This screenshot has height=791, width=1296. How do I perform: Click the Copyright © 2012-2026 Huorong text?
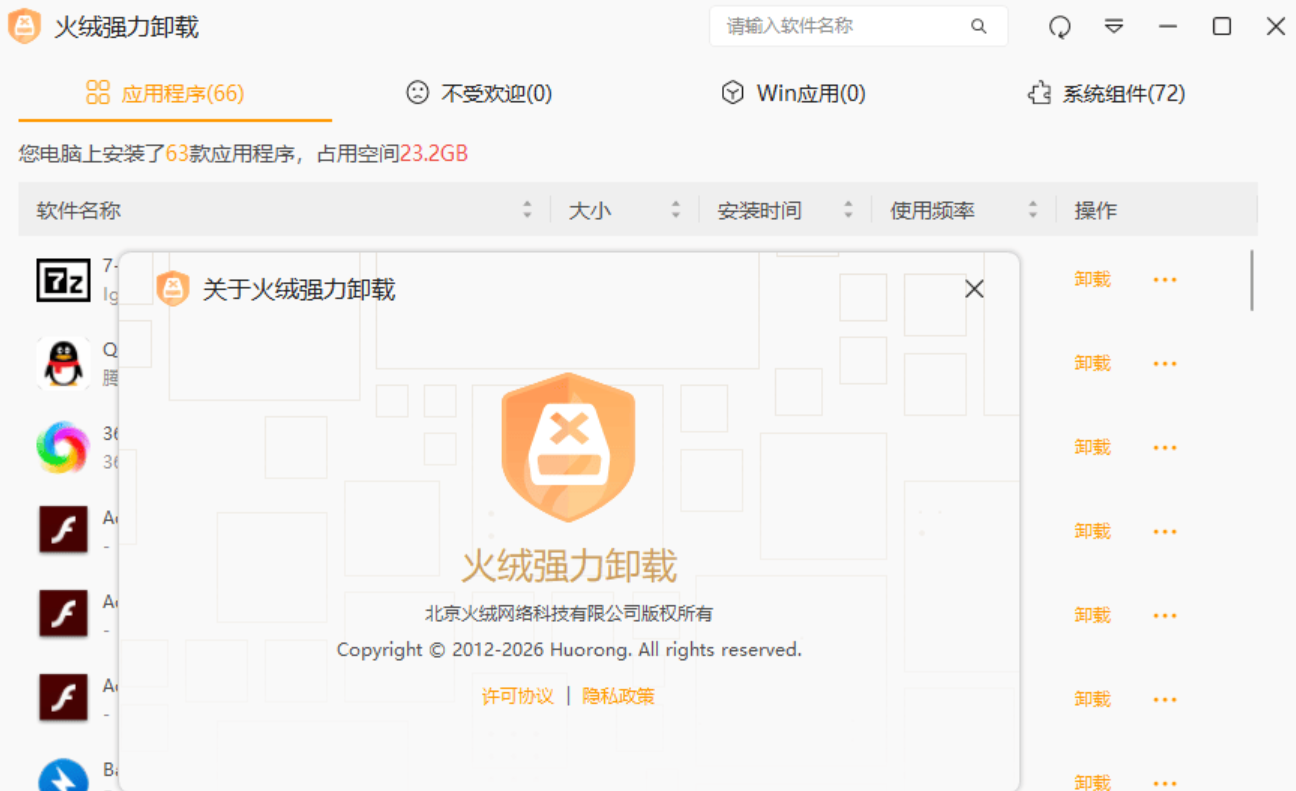pyautogui.click(x=569, y=650)
